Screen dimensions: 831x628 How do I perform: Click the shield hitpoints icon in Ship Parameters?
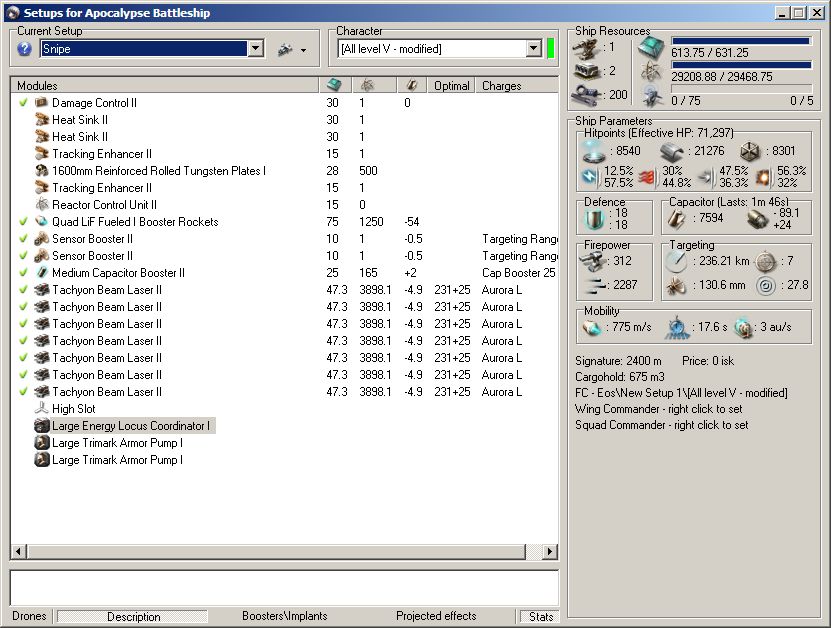593,150
